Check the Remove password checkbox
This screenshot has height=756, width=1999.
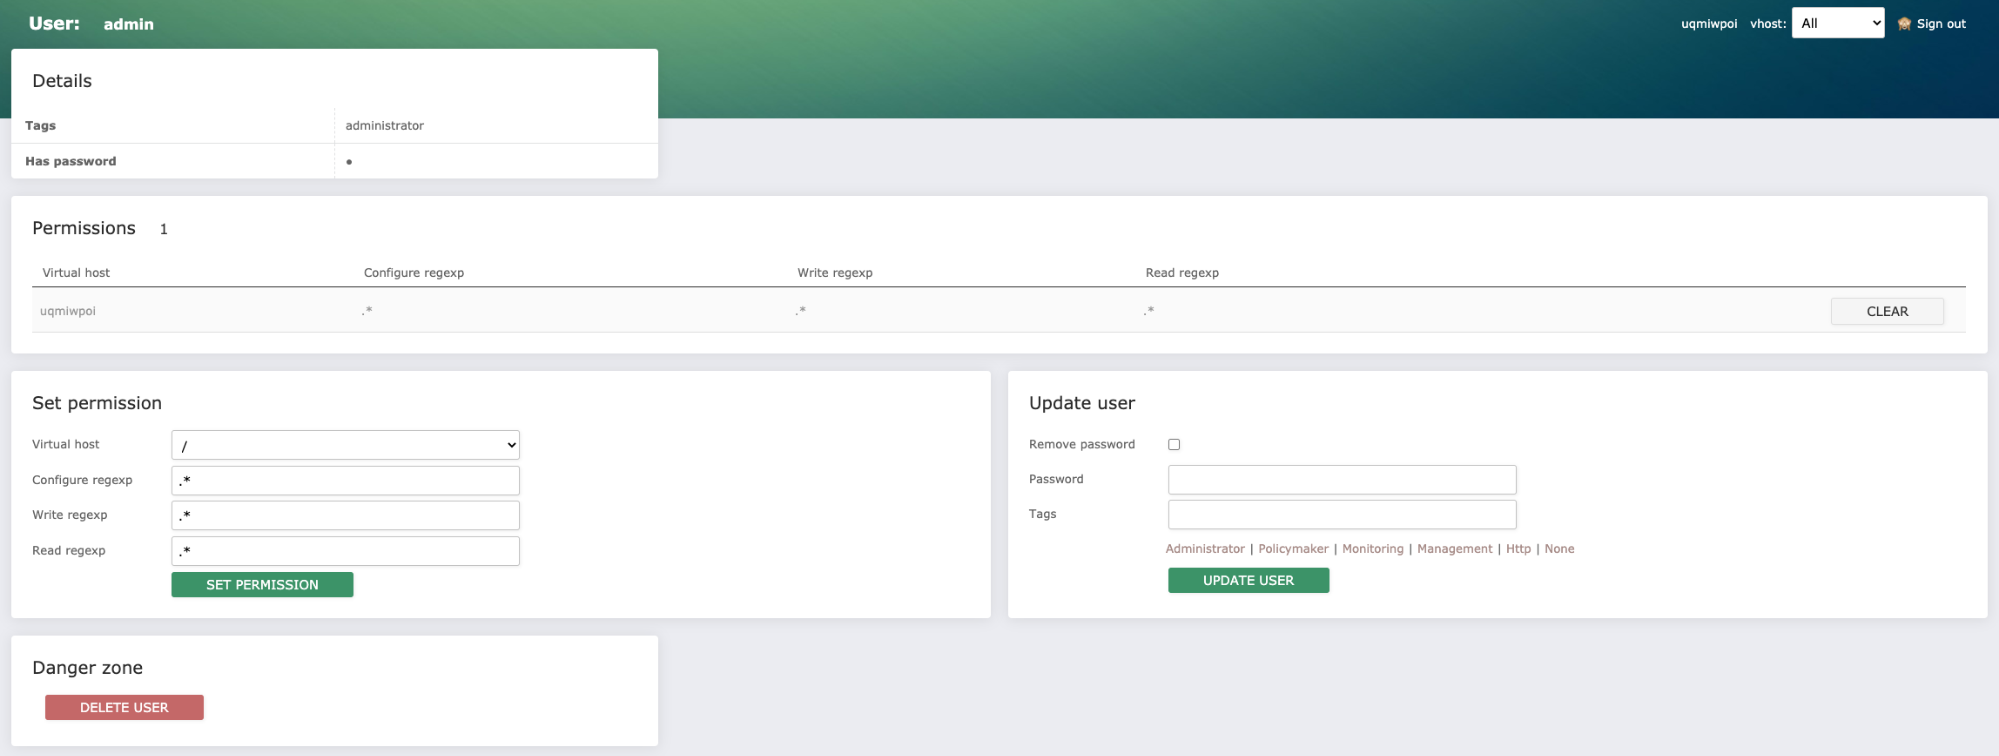1174,445
